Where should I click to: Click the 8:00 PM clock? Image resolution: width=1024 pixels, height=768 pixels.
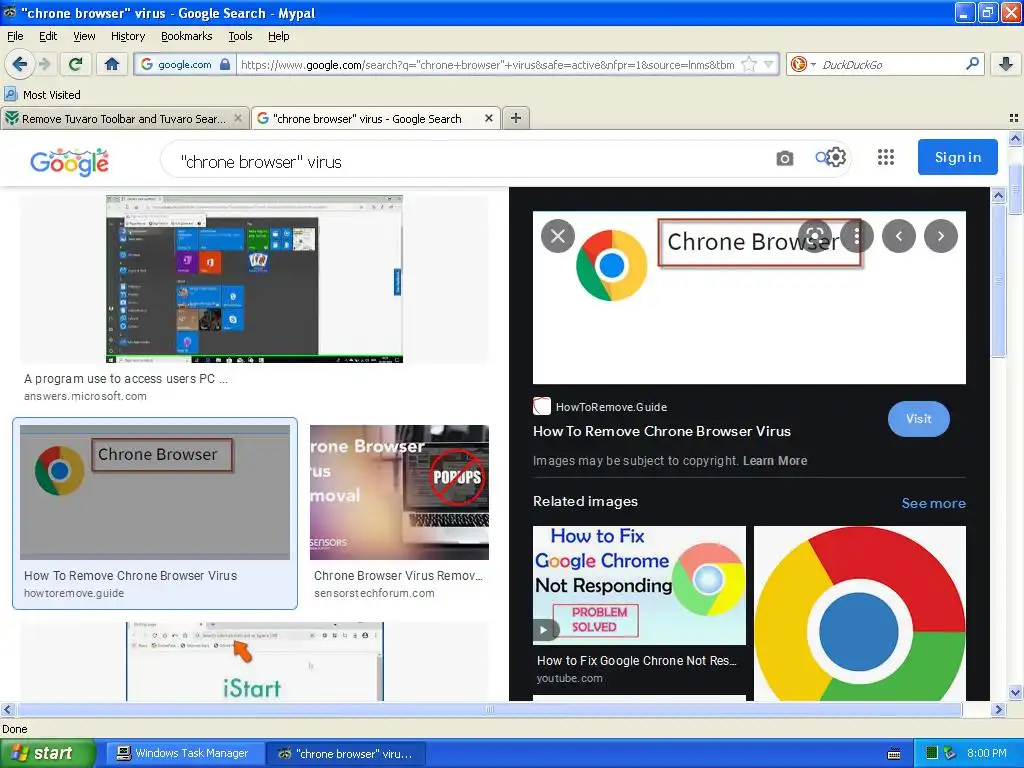[986, 753]
